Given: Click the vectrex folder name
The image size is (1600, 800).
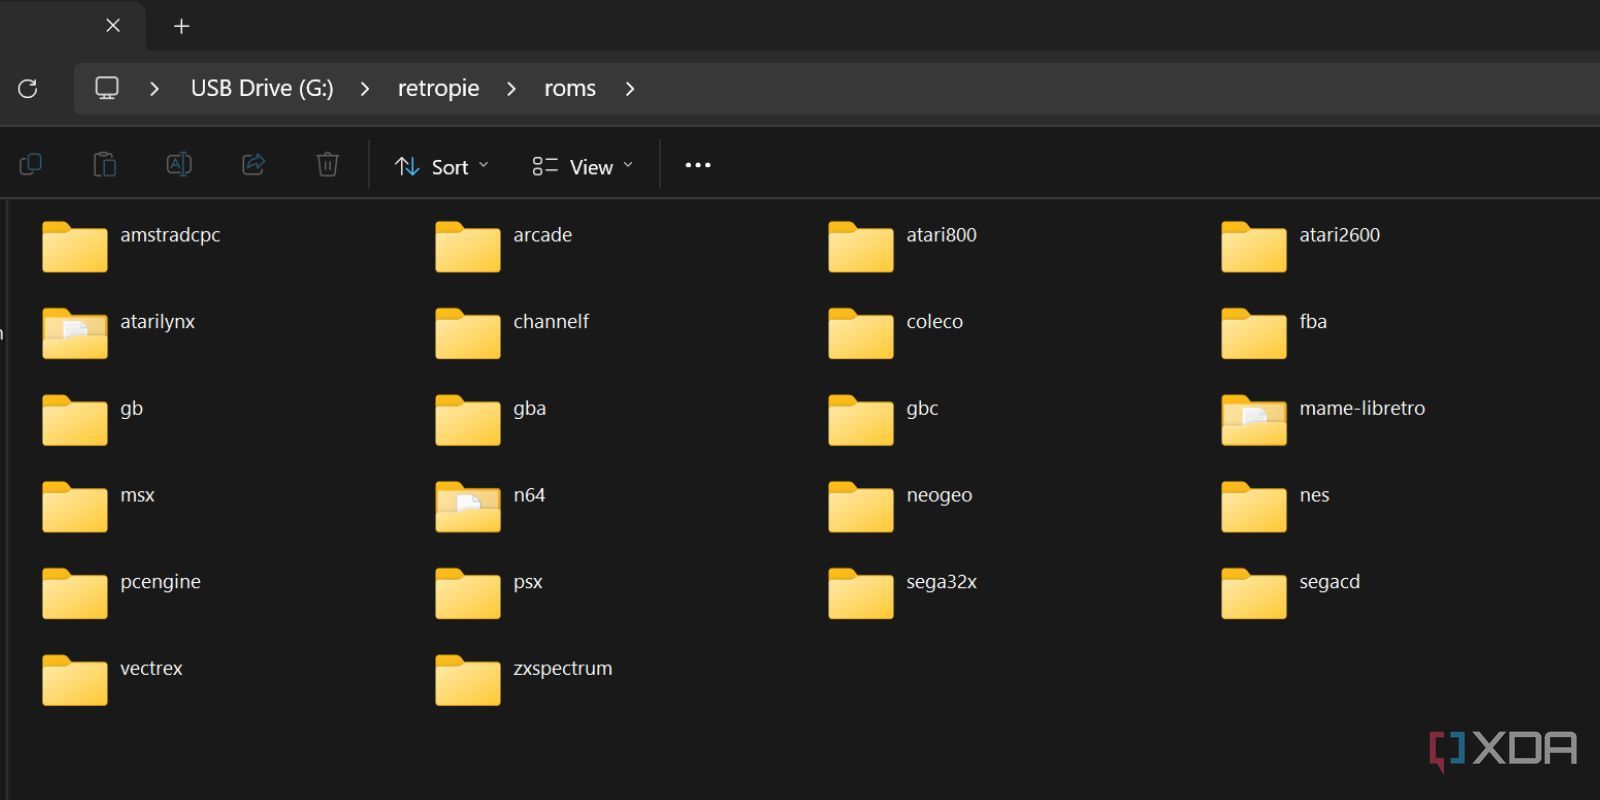Looking at the screenshot, I should click(x=151, y=668).
